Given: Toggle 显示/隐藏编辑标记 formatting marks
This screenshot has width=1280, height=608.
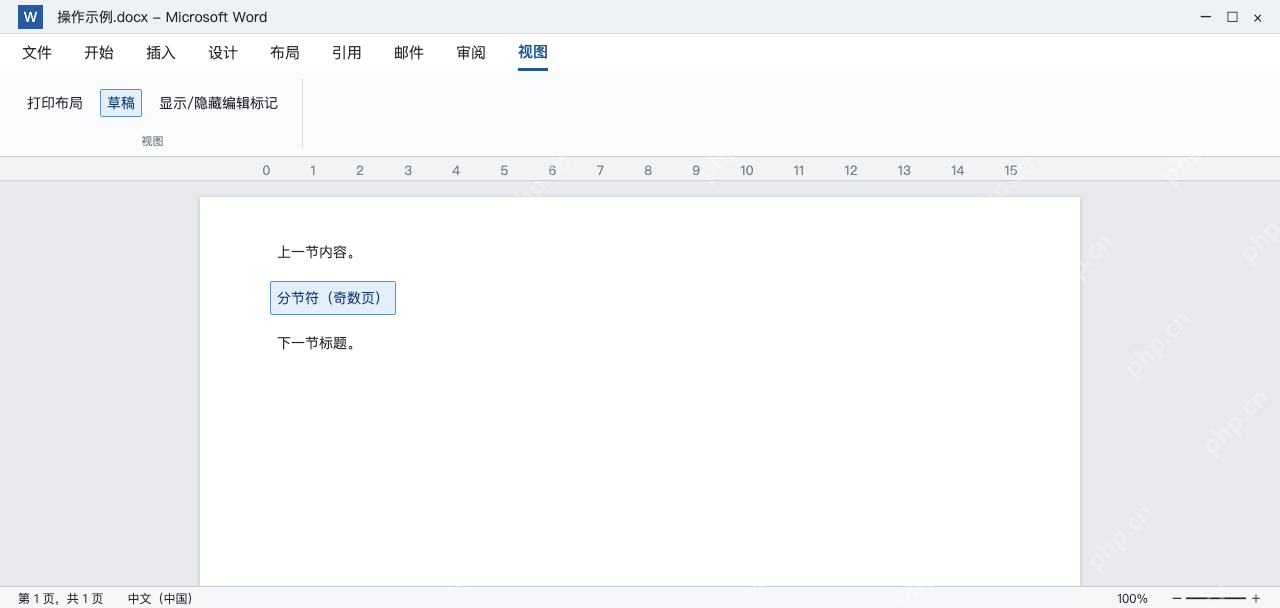Looking at the screenshot, I should 218,103.
